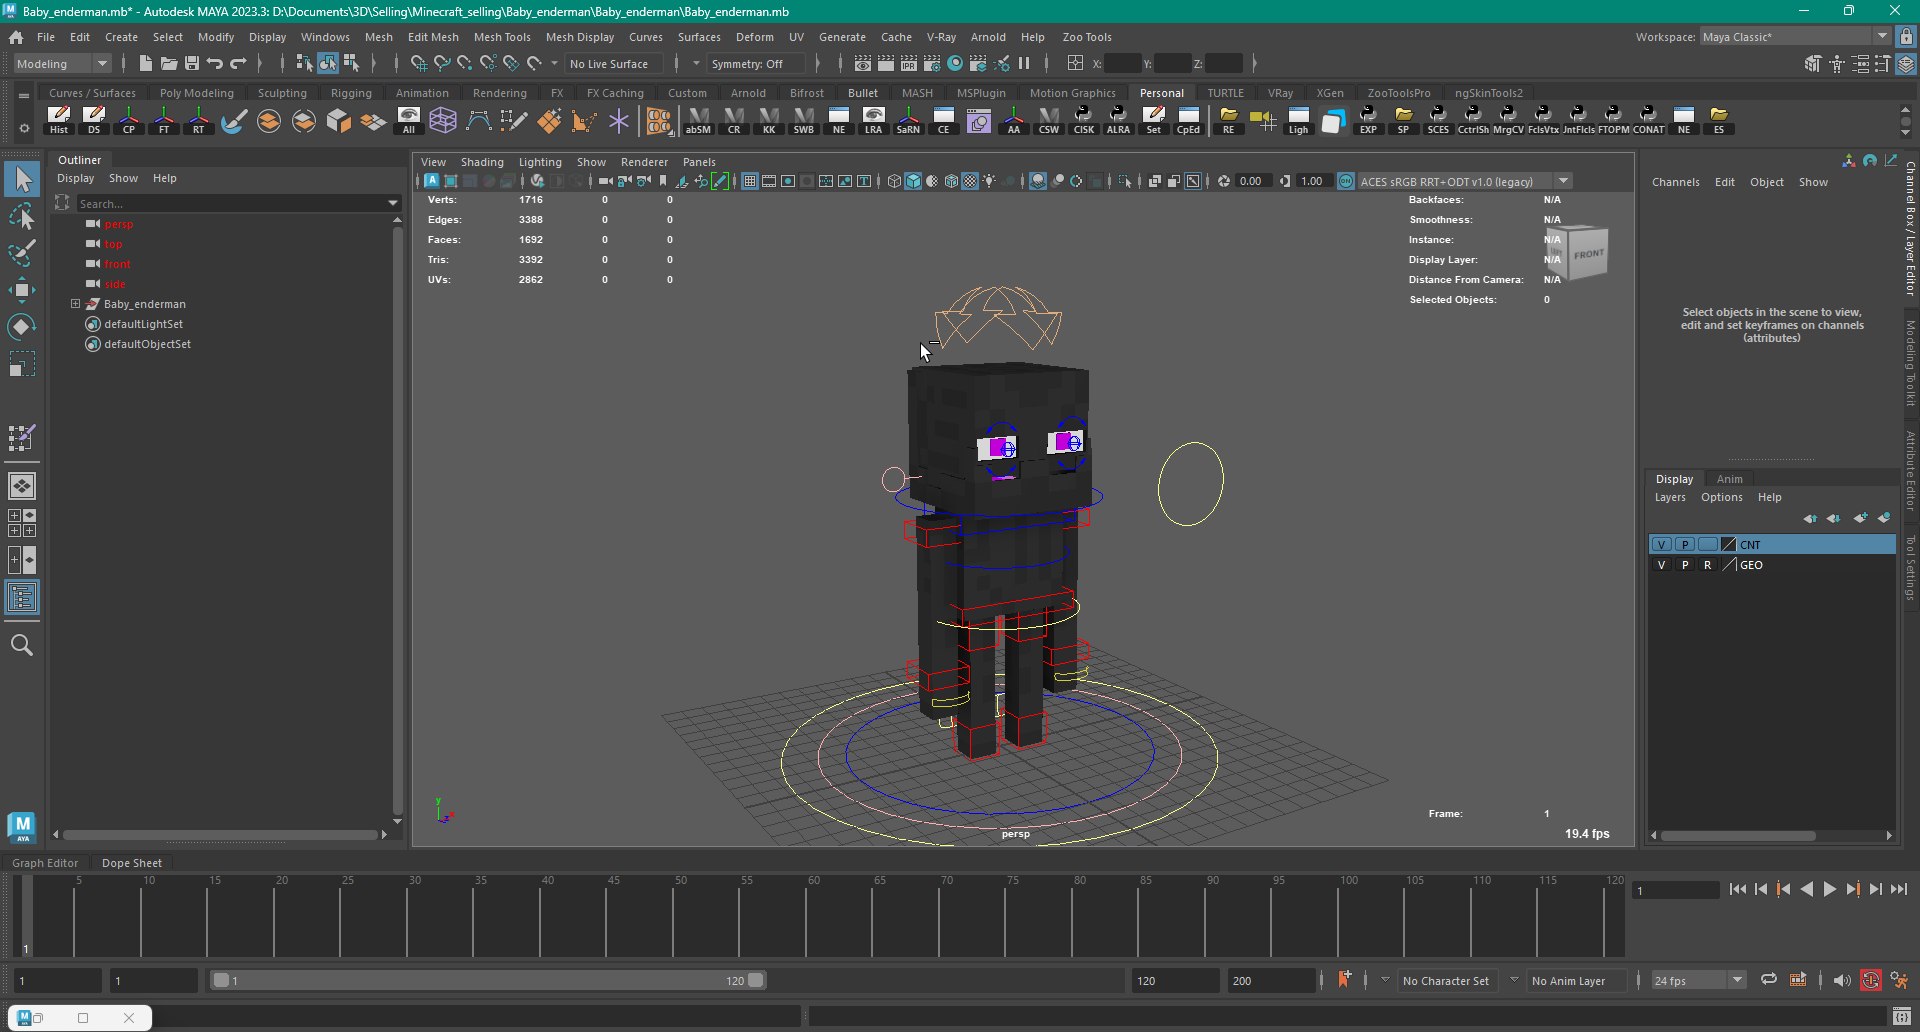This screenshot has height=1032, width=1920.
Task: Open the Workspace Maya Classic dropdown
Action: [x=1795, y=37]
